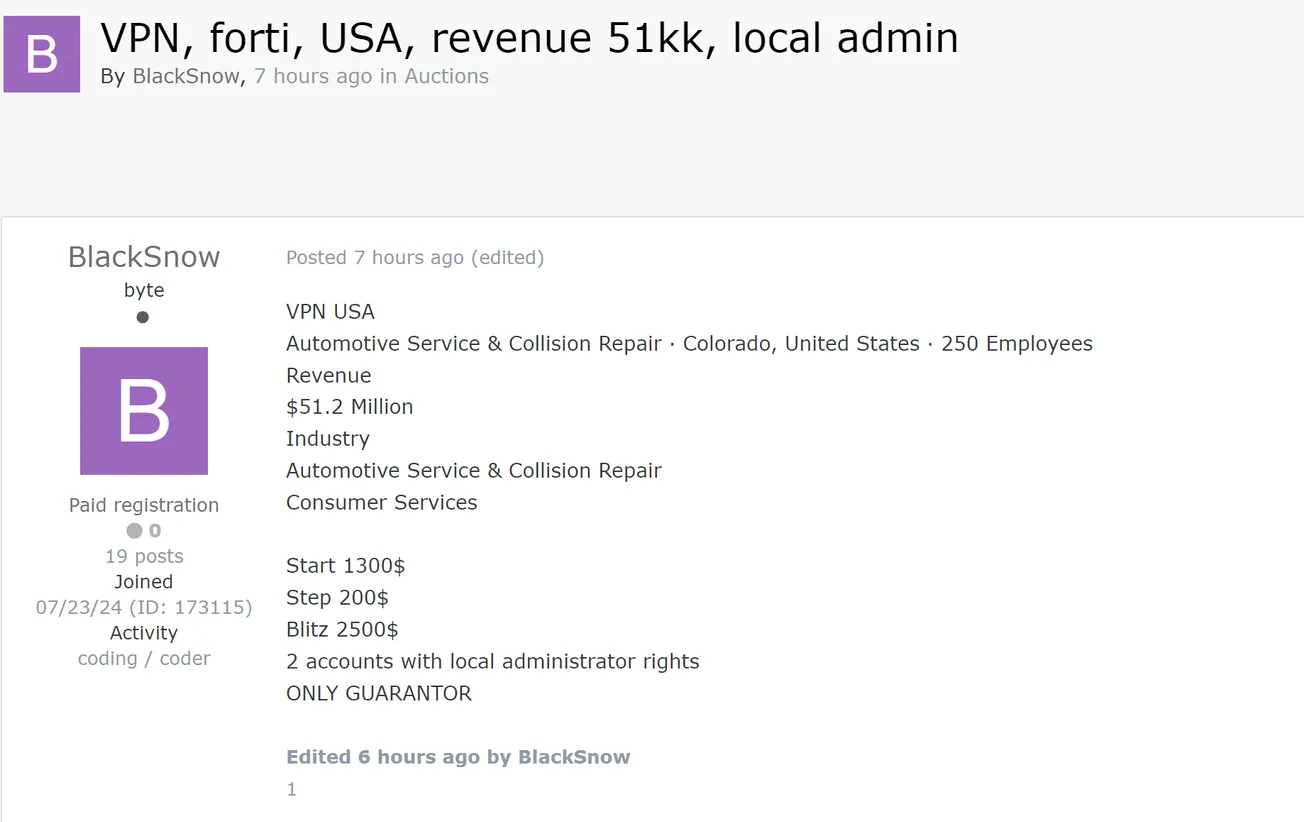View the "19 posts" count for BlackSnow

pyautogui.click(x=144, y=556)
